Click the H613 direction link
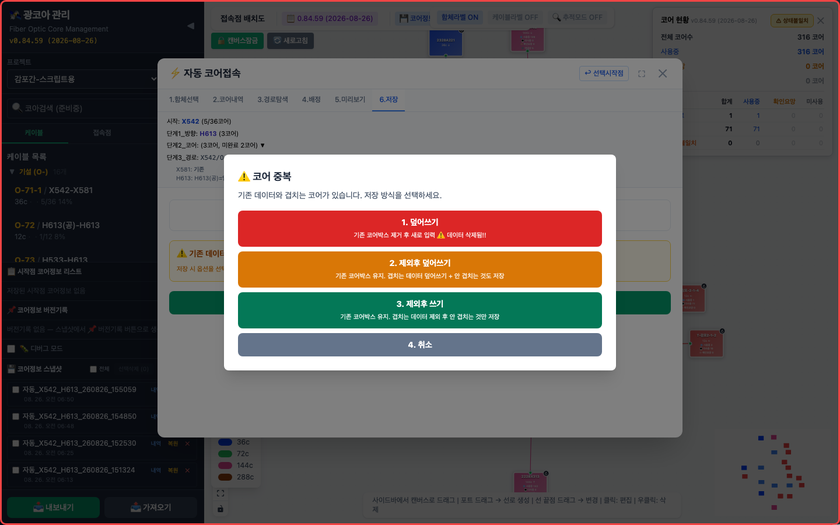Image resolution: width=840 pixels, height=525 pixels. click(208, 133)
